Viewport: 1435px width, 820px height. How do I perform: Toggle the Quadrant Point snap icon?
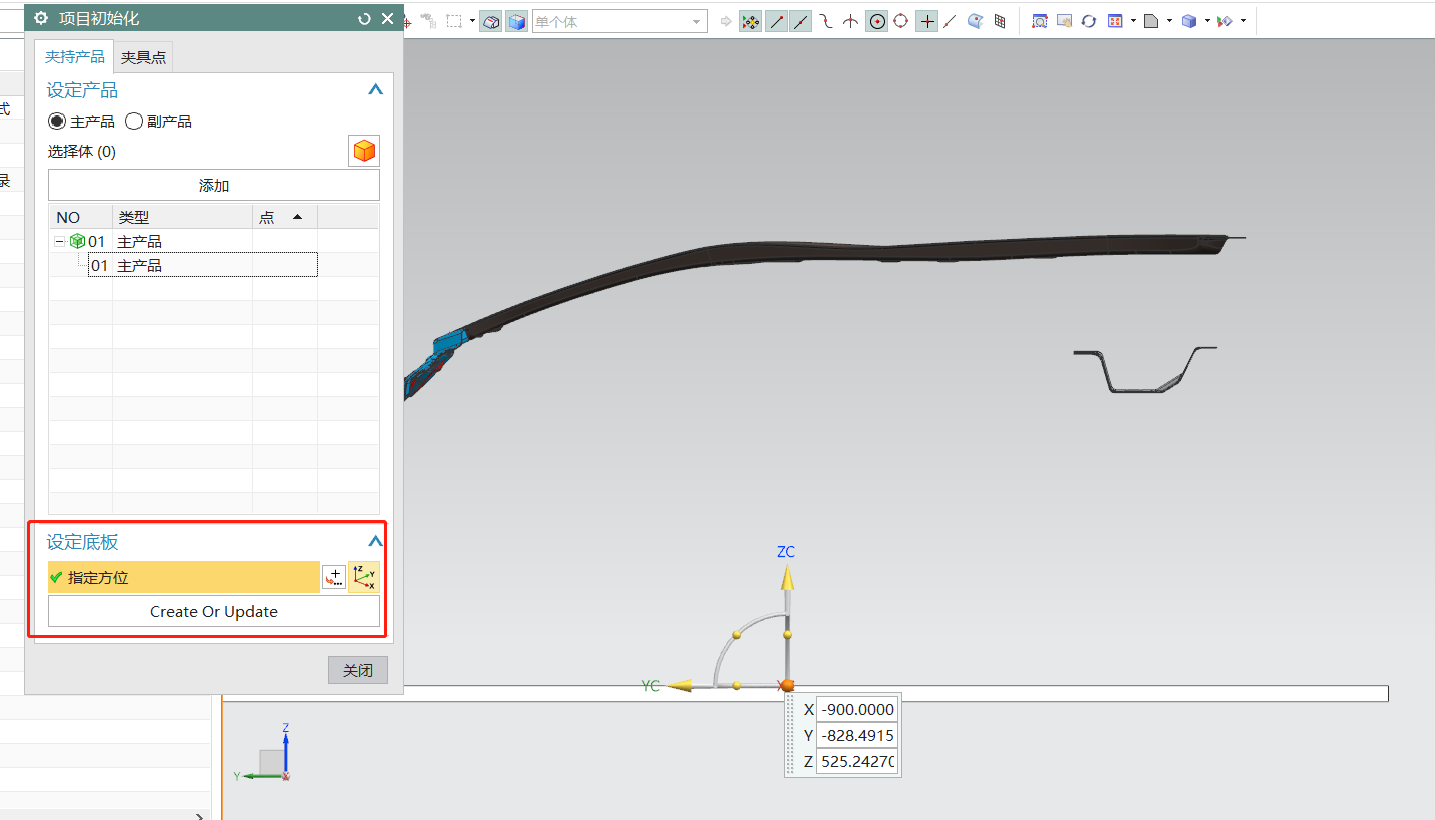901,21
